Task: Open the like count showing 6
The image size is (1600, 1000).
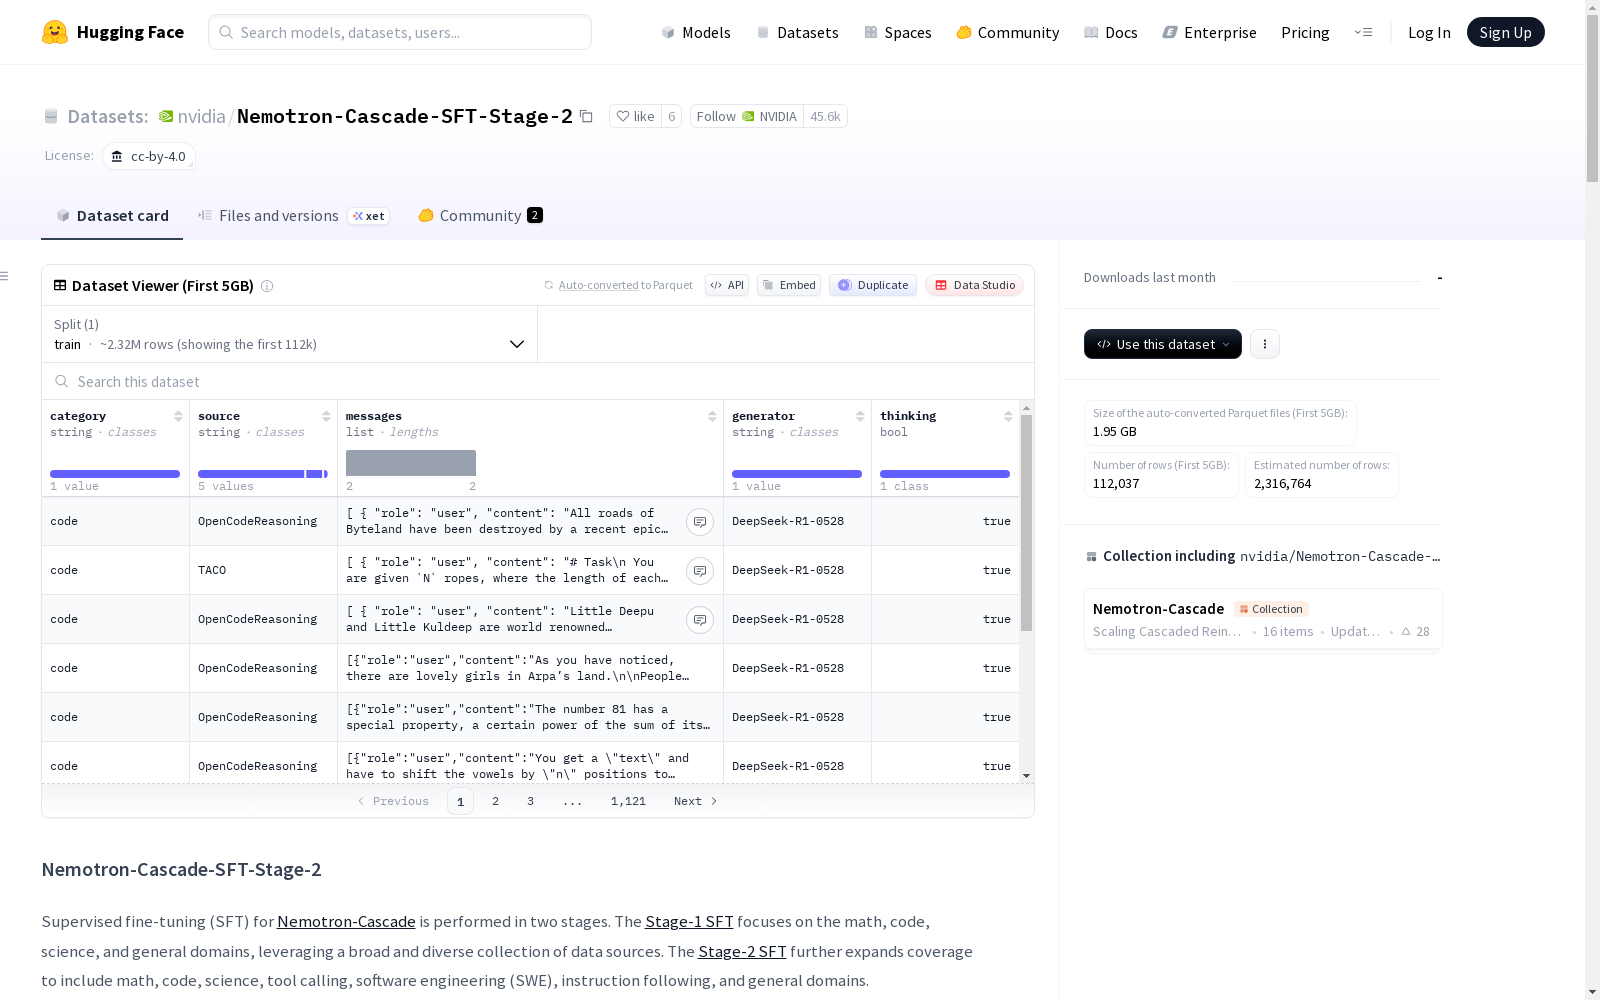Action: (672, 117)
